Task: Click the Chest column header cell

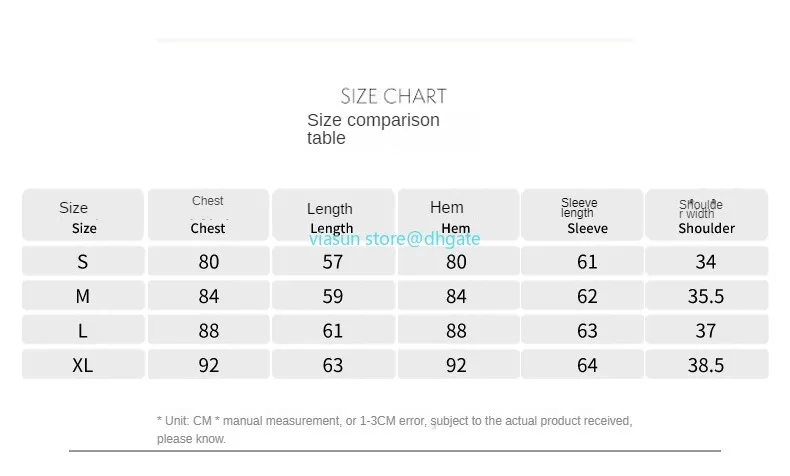Action: 208,215
